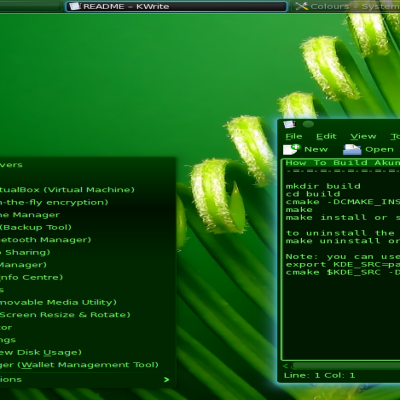The width and height of the screenshot is (400, 400).
Task: Click the 'Note: you can use' line
Action: click(343, 256)
